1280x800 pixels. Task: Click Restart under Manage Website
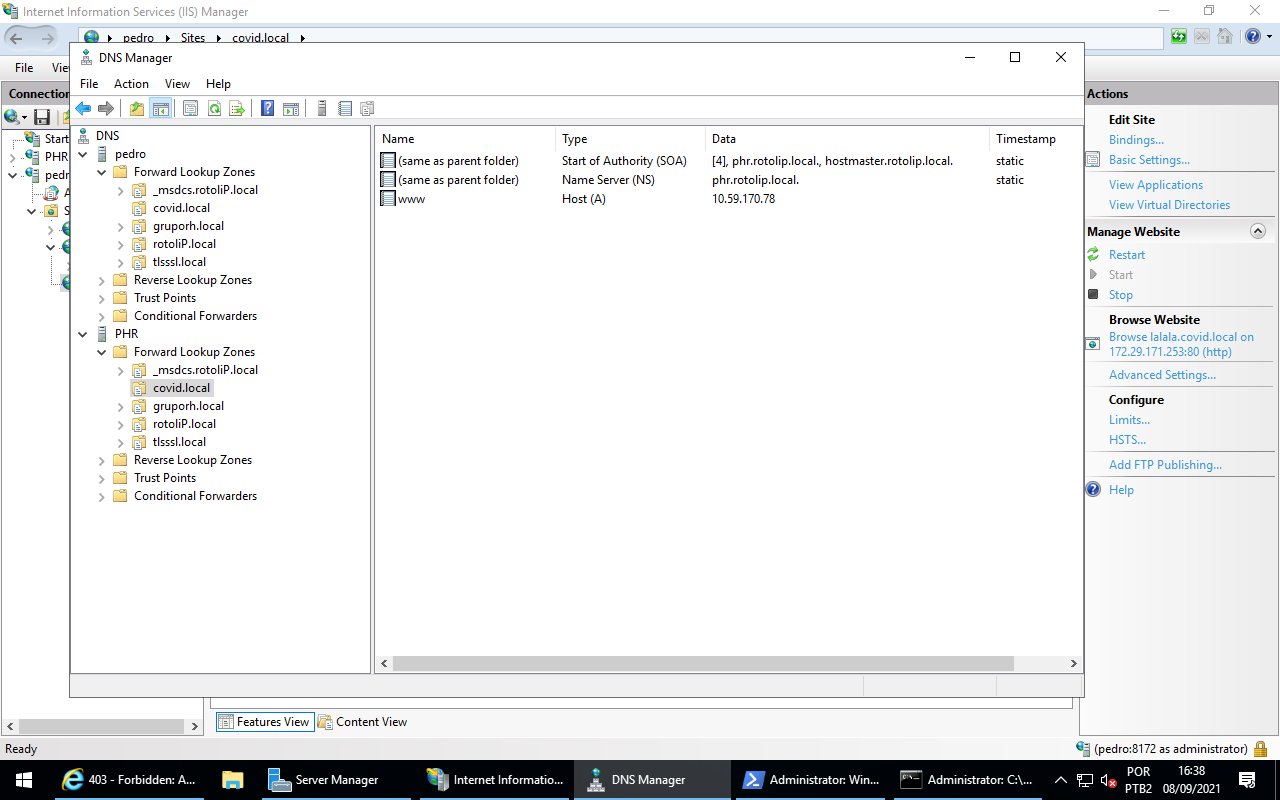click(x=1126, y=255)
